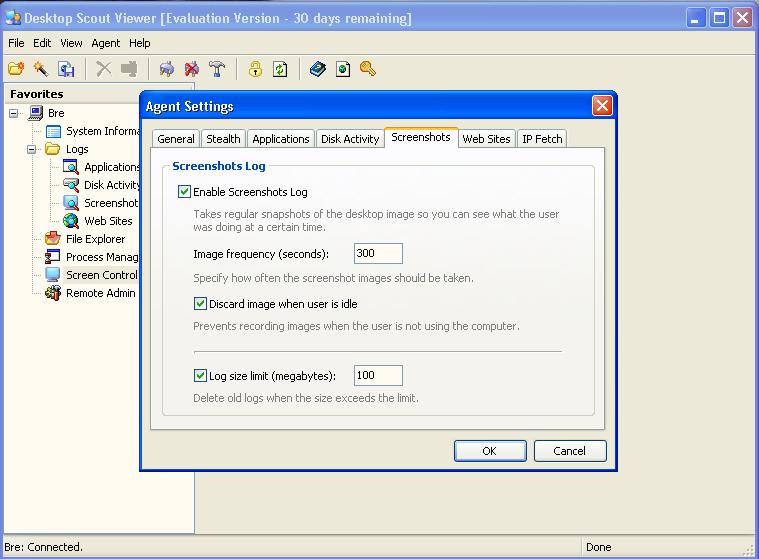Click the connect plug toolbar icon
759x559 pixels.
pos(167,69)
